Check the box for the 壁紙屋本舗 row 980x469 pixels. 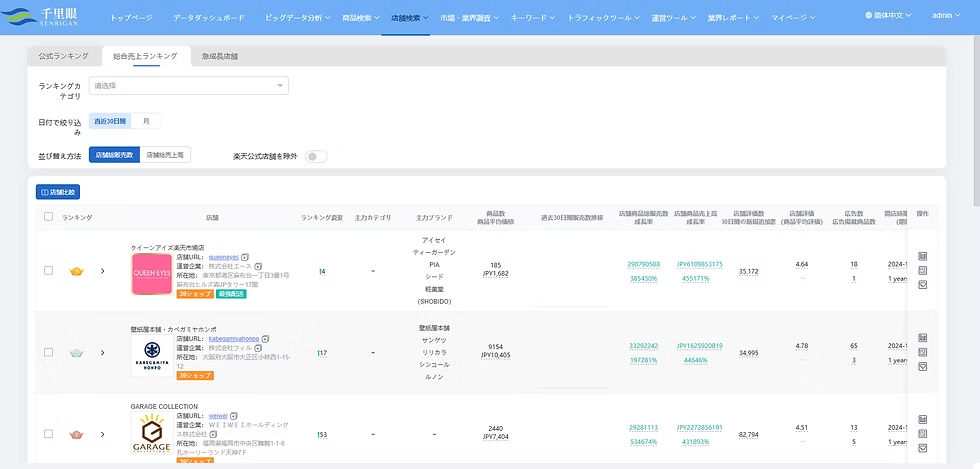click(49, 352)
